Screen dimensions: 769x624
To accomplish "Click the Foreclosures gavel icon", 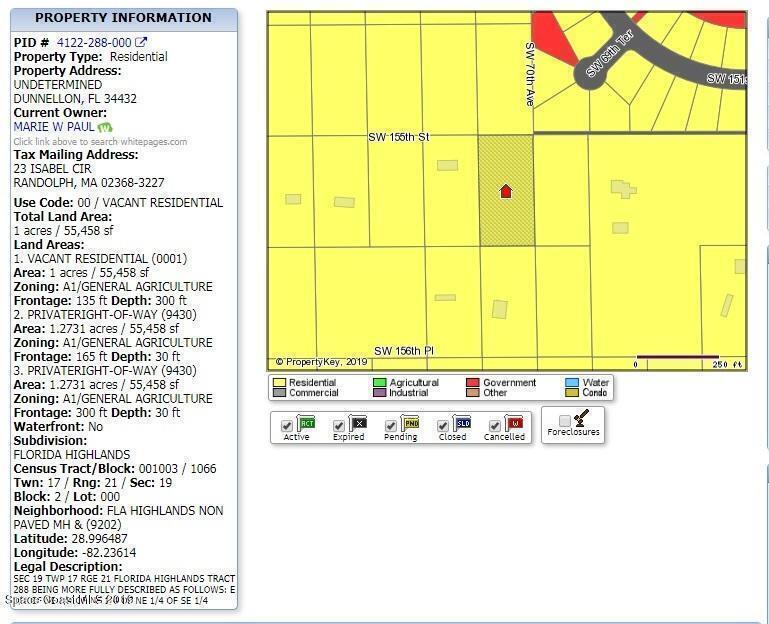I will tap(580, 418).
